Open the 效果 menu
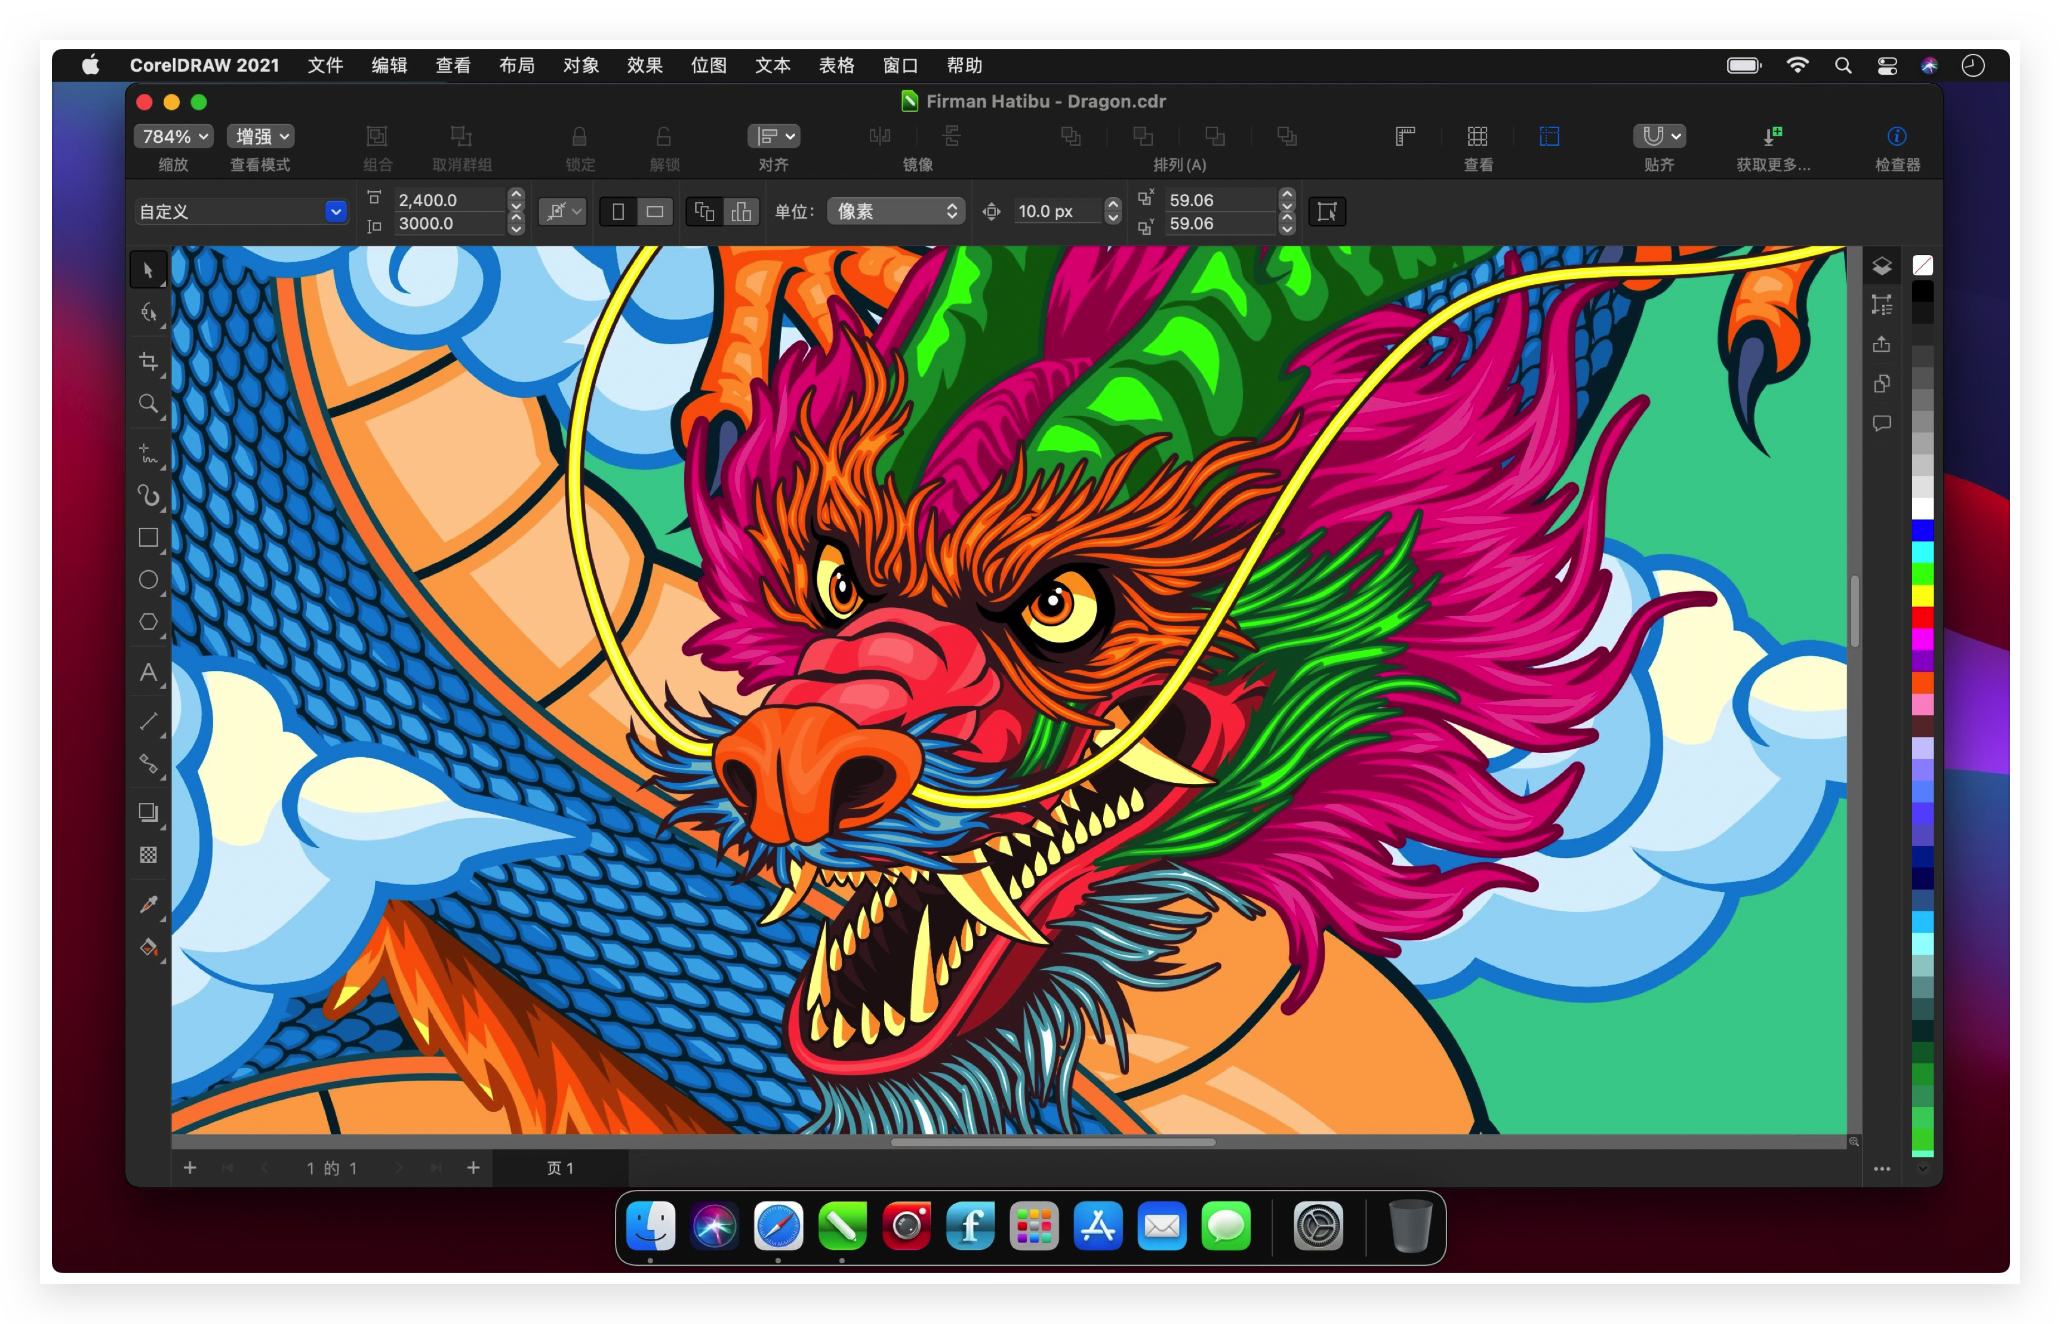Image resolution: width=2060 pixels, height=1324 pixels. point(644,66)
